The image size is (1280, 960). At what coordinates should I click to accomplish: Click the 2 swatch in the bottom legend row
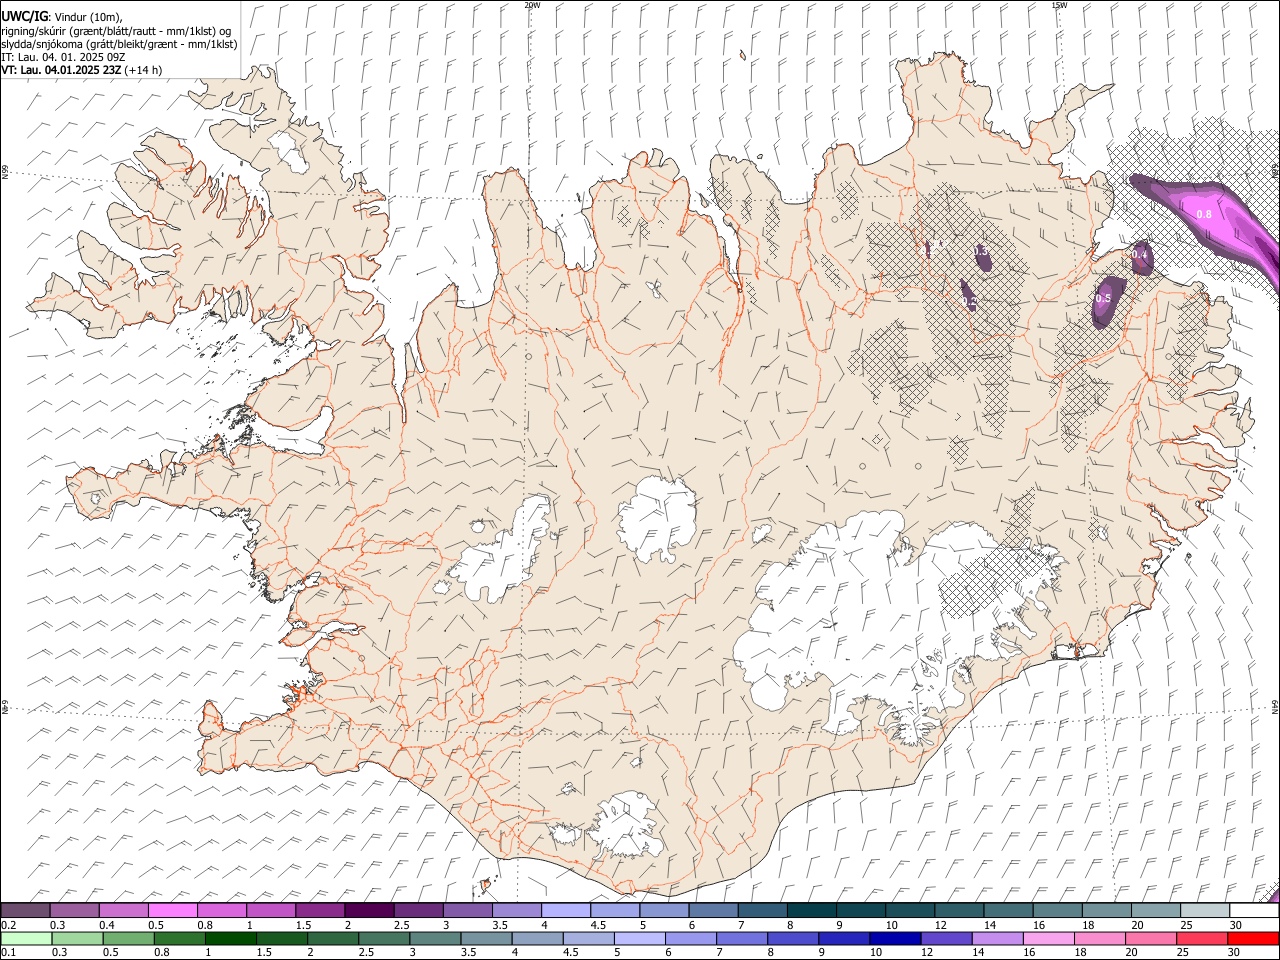coord(333,939)
